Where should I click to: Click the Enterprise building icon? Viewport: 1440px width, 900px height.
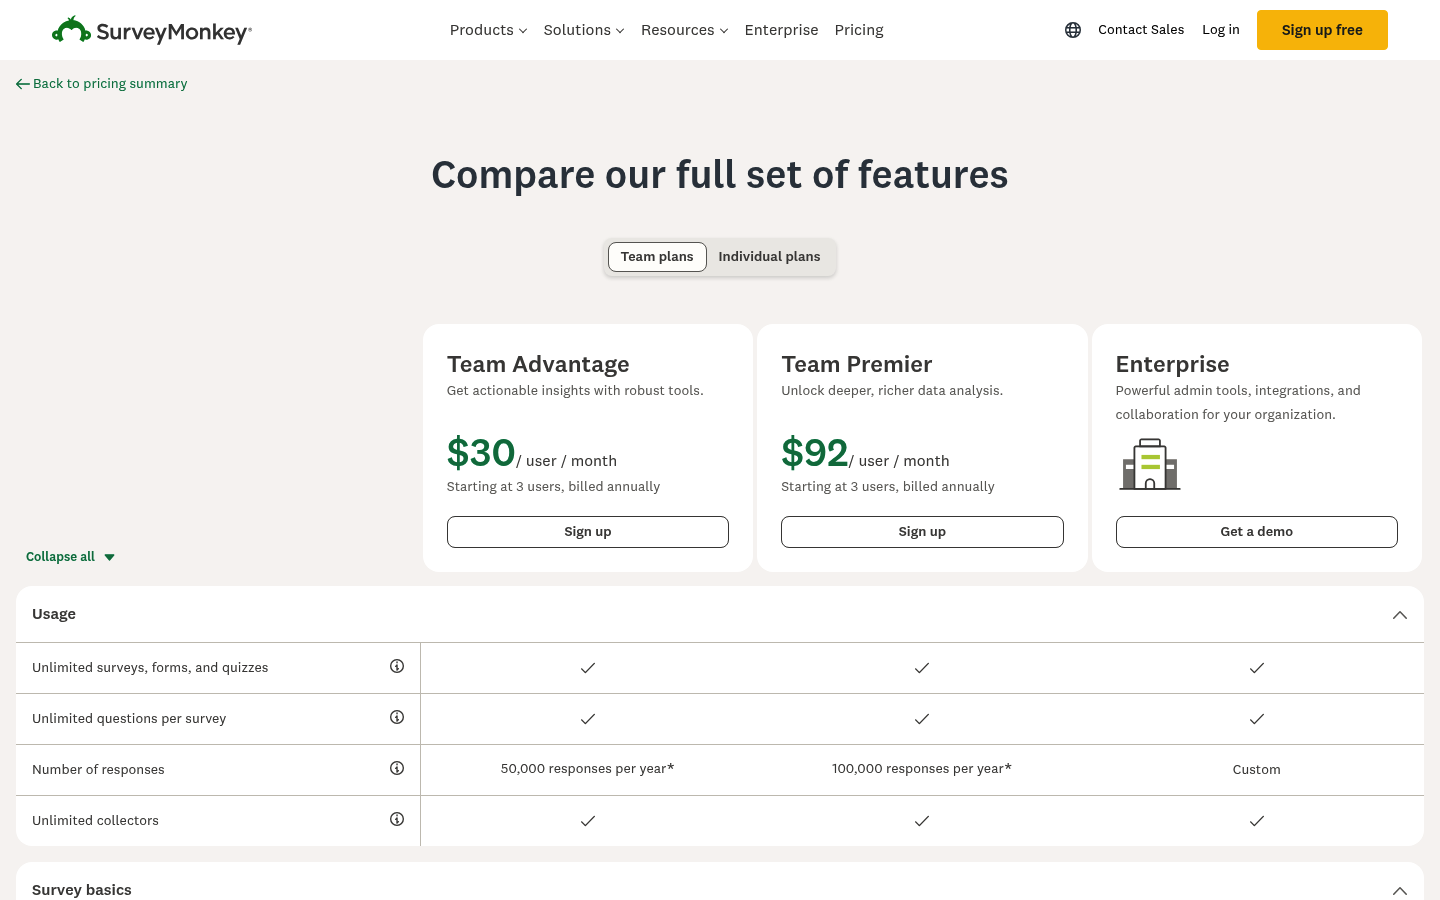(1150, 464)
